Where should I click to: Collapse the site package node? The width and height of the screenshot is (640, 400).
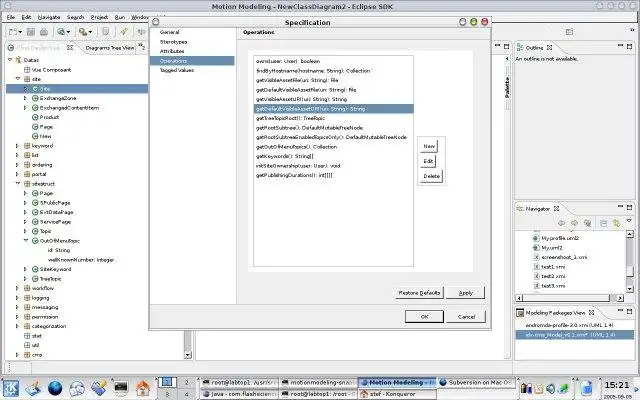pos(18,79)
